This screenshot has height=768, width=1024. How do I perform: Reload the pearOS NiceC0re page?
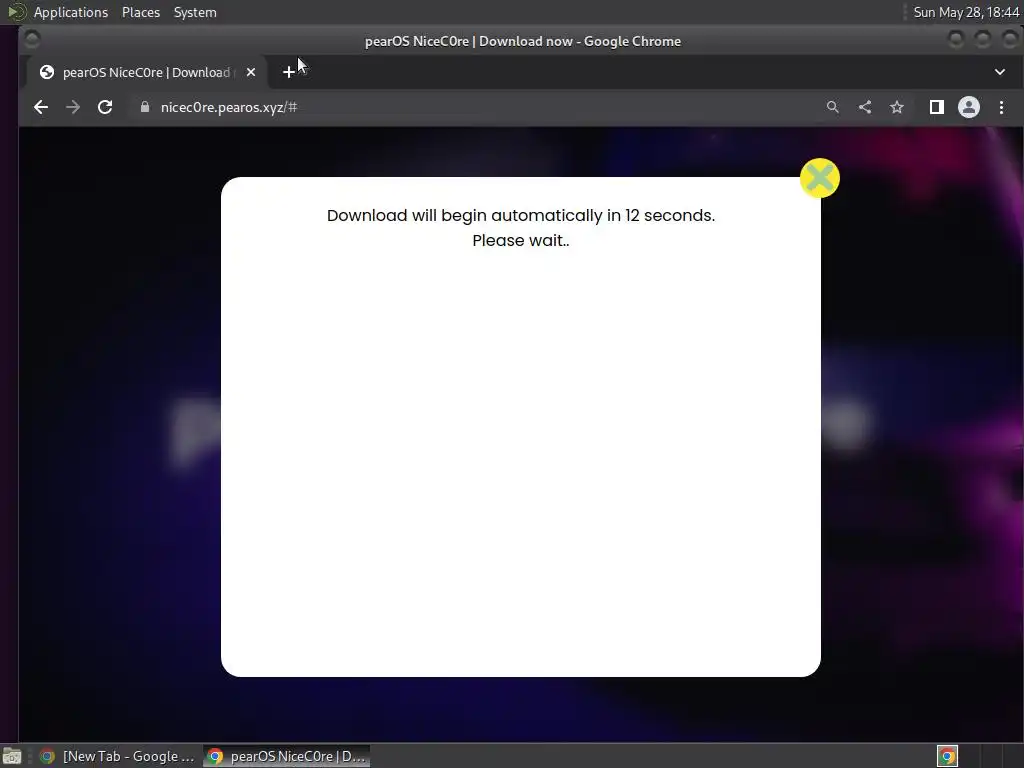coord(105,107)
